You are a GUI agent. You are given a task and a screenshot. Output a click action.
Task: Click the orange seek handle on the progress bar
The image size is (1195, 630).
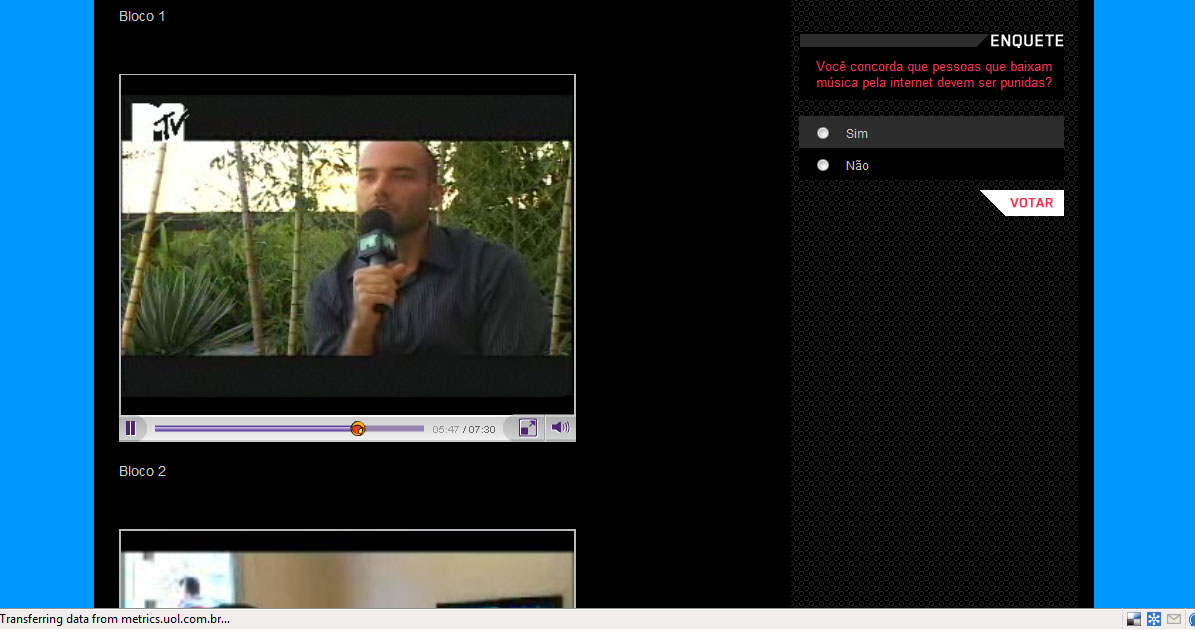click(358, 428)
